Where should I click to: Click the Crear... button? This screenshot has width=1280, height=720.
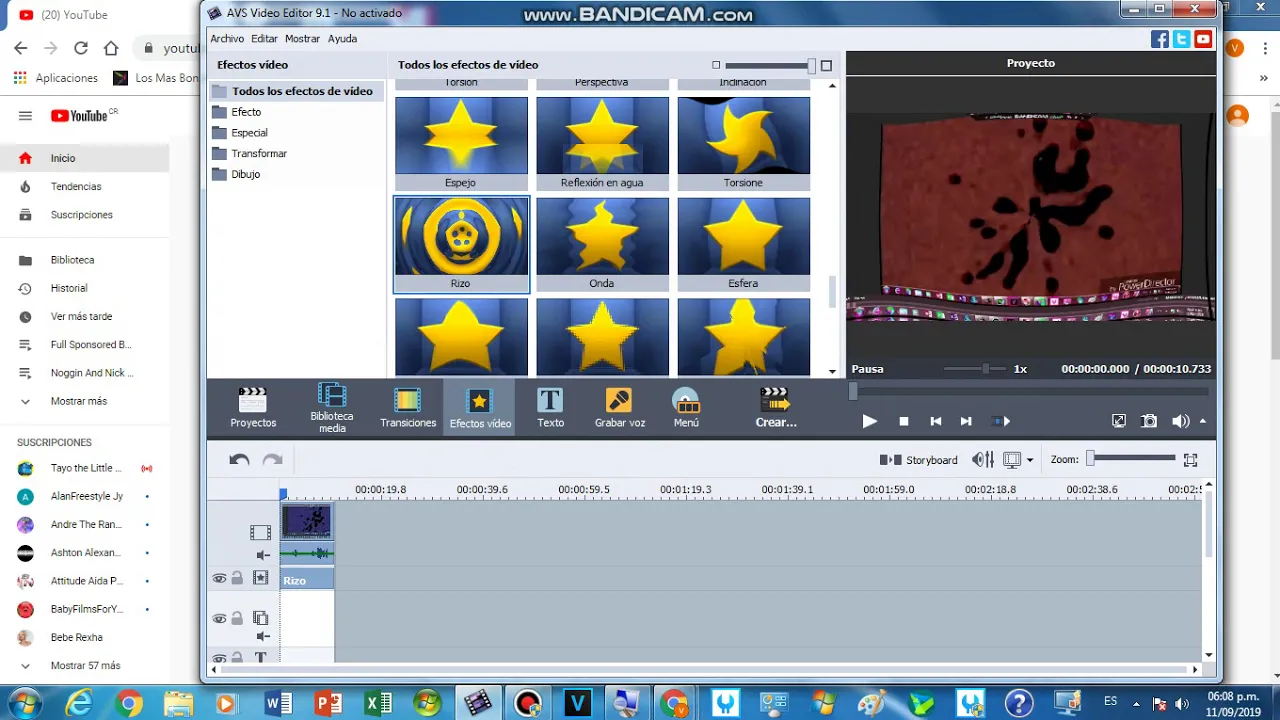point(776,407)
